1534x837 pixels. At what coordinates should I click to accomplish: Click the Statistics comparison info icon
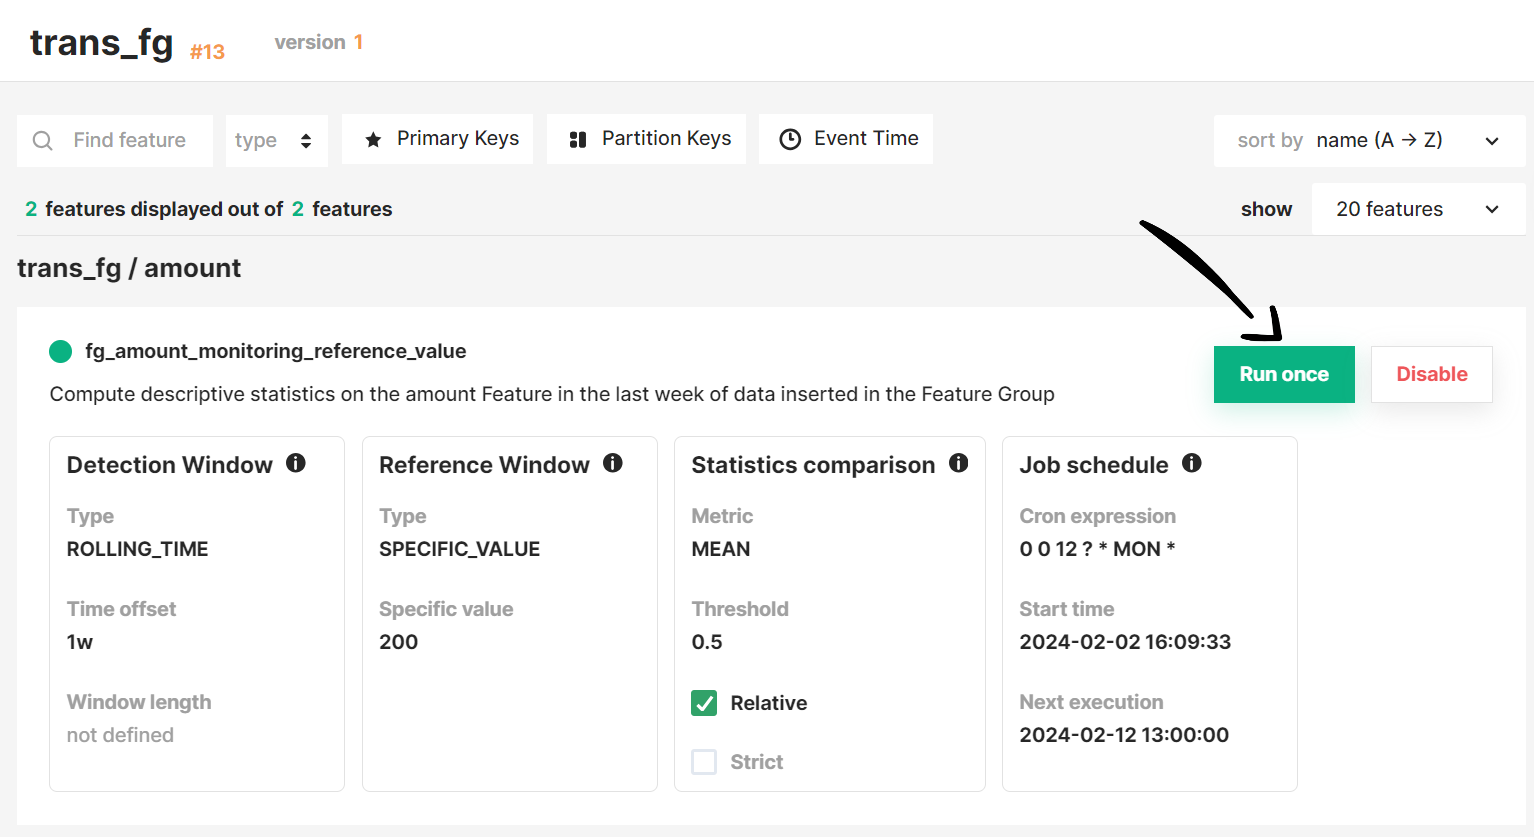click(958, 462)
